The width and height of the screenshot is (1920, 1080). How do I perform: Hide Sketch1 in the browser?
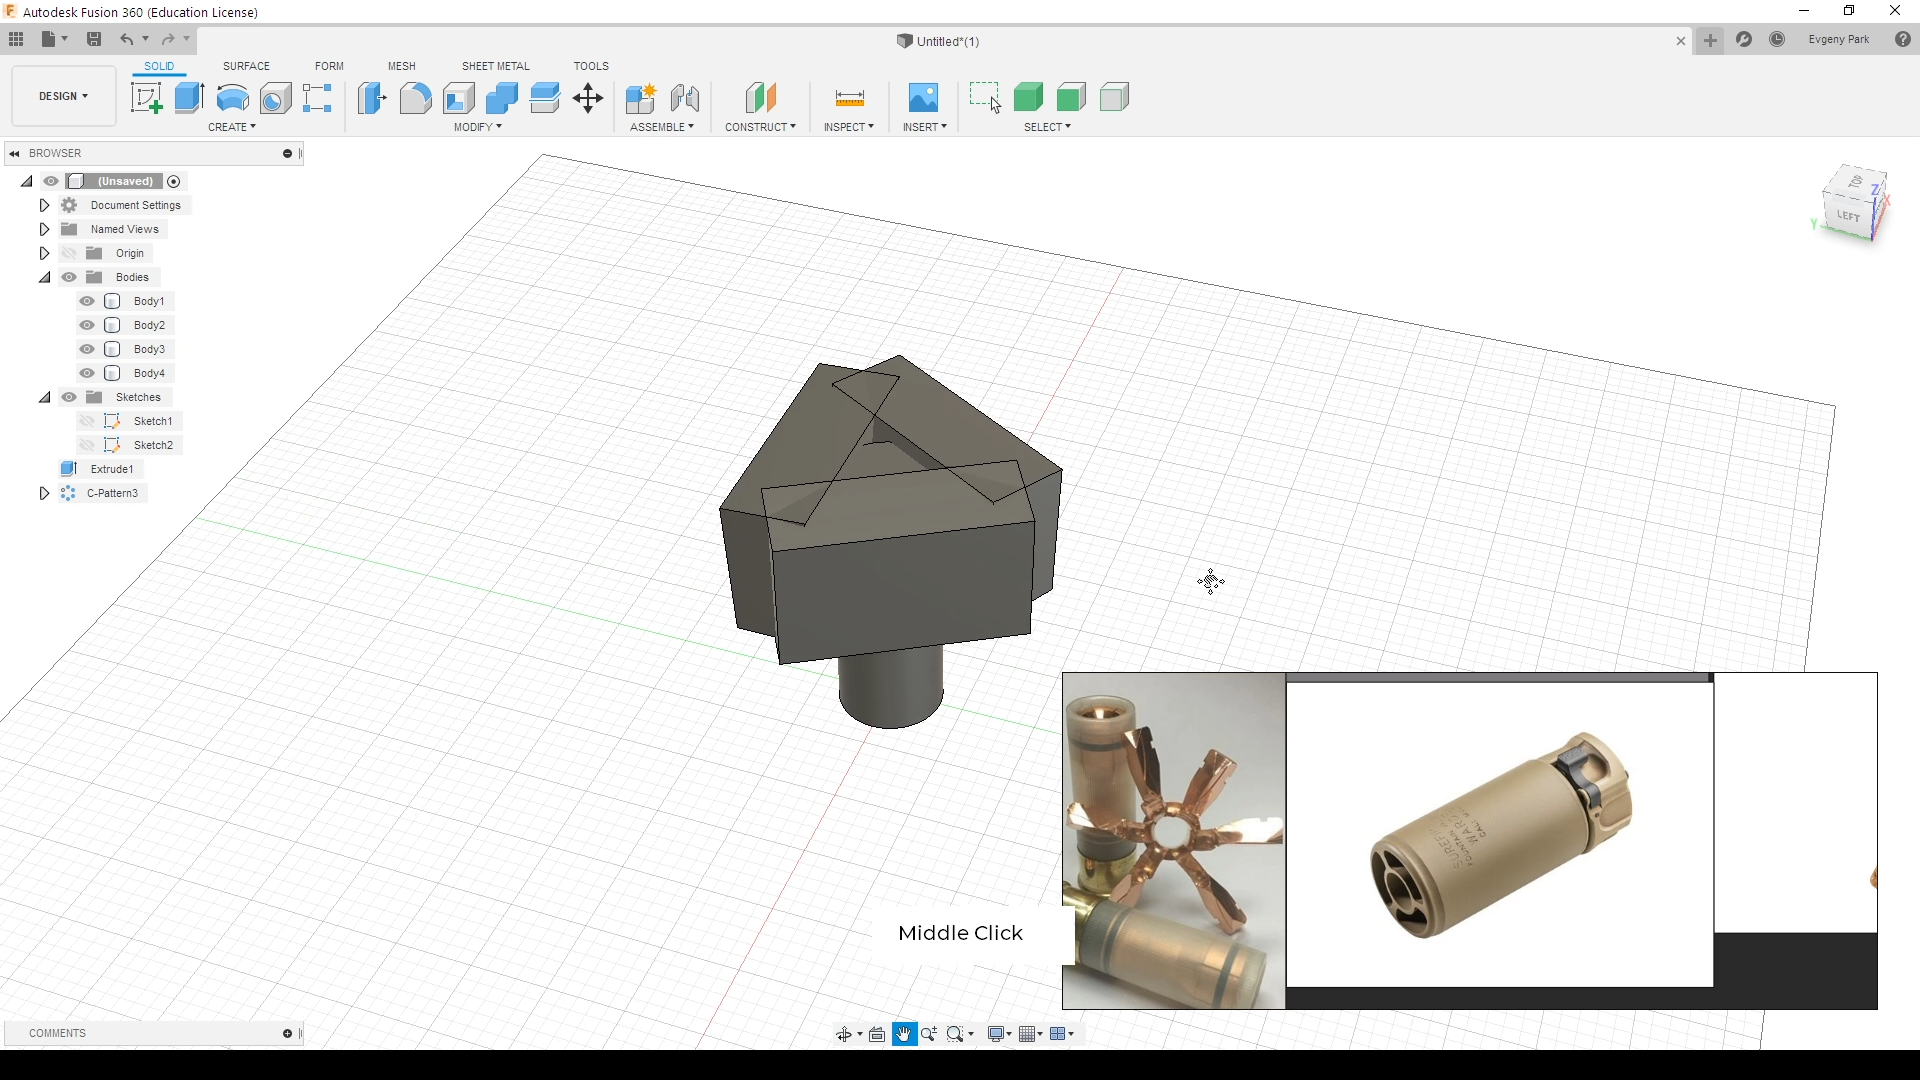tap(87, 419)
